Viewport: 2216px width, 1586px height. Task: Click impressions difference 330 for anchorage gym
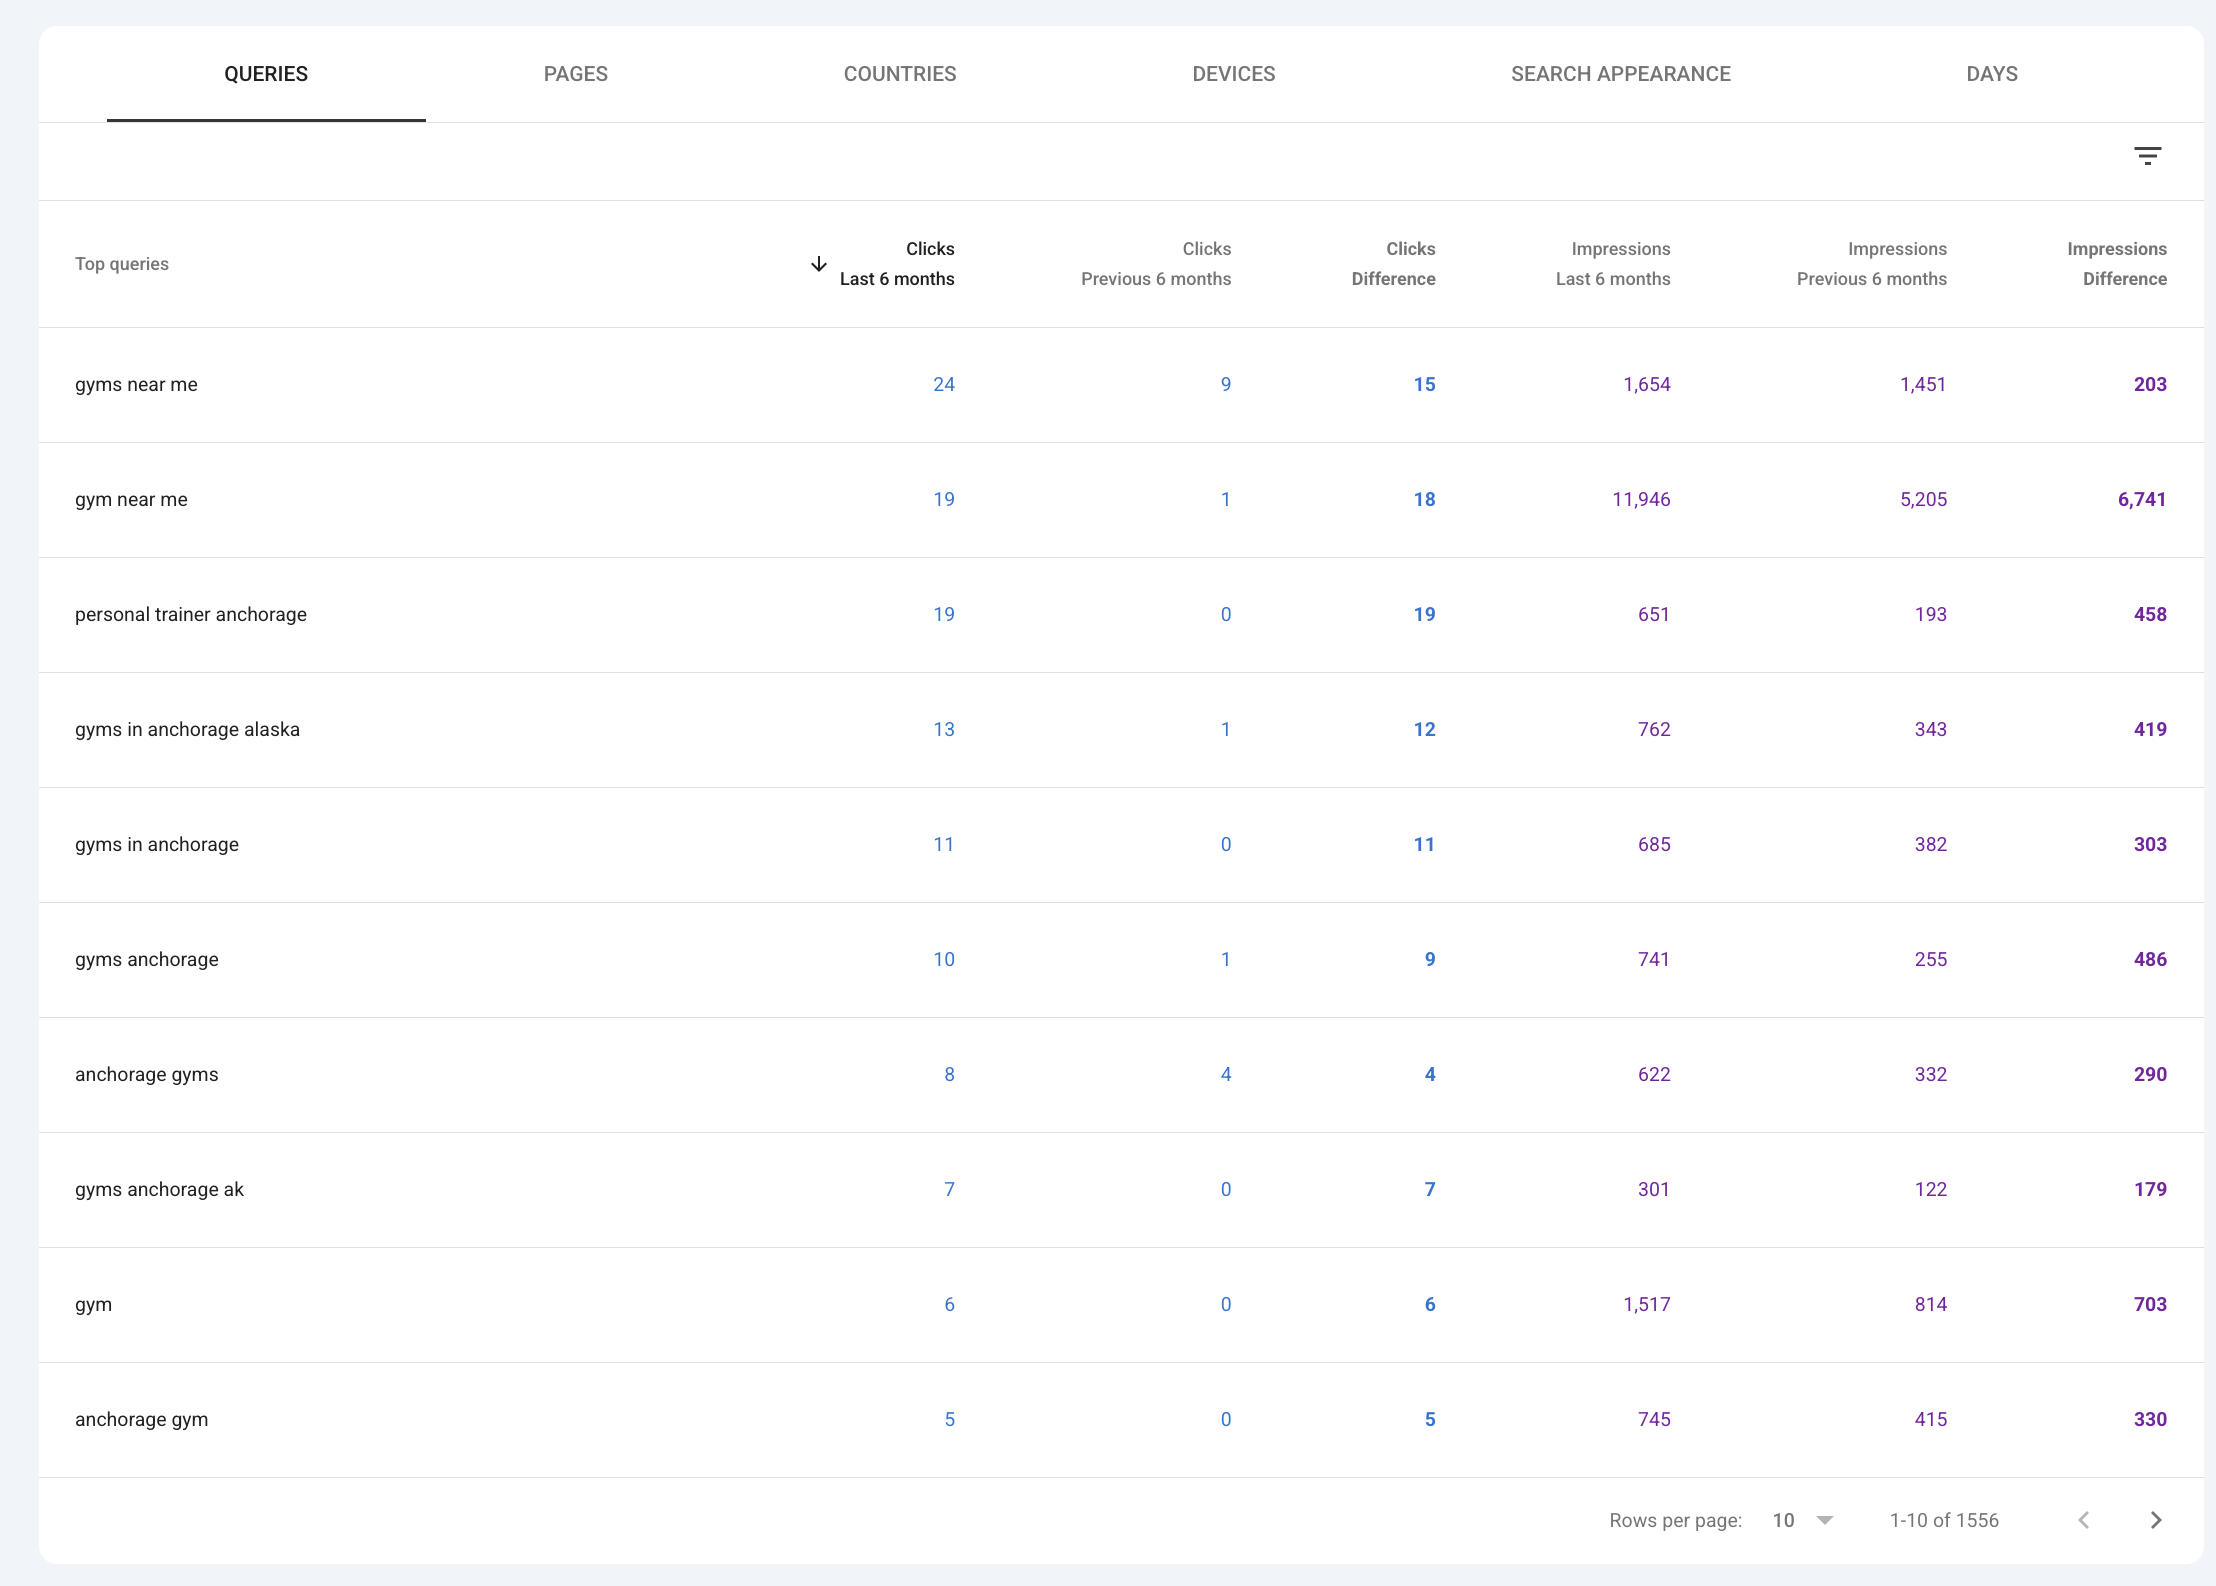point(2150,1420)
